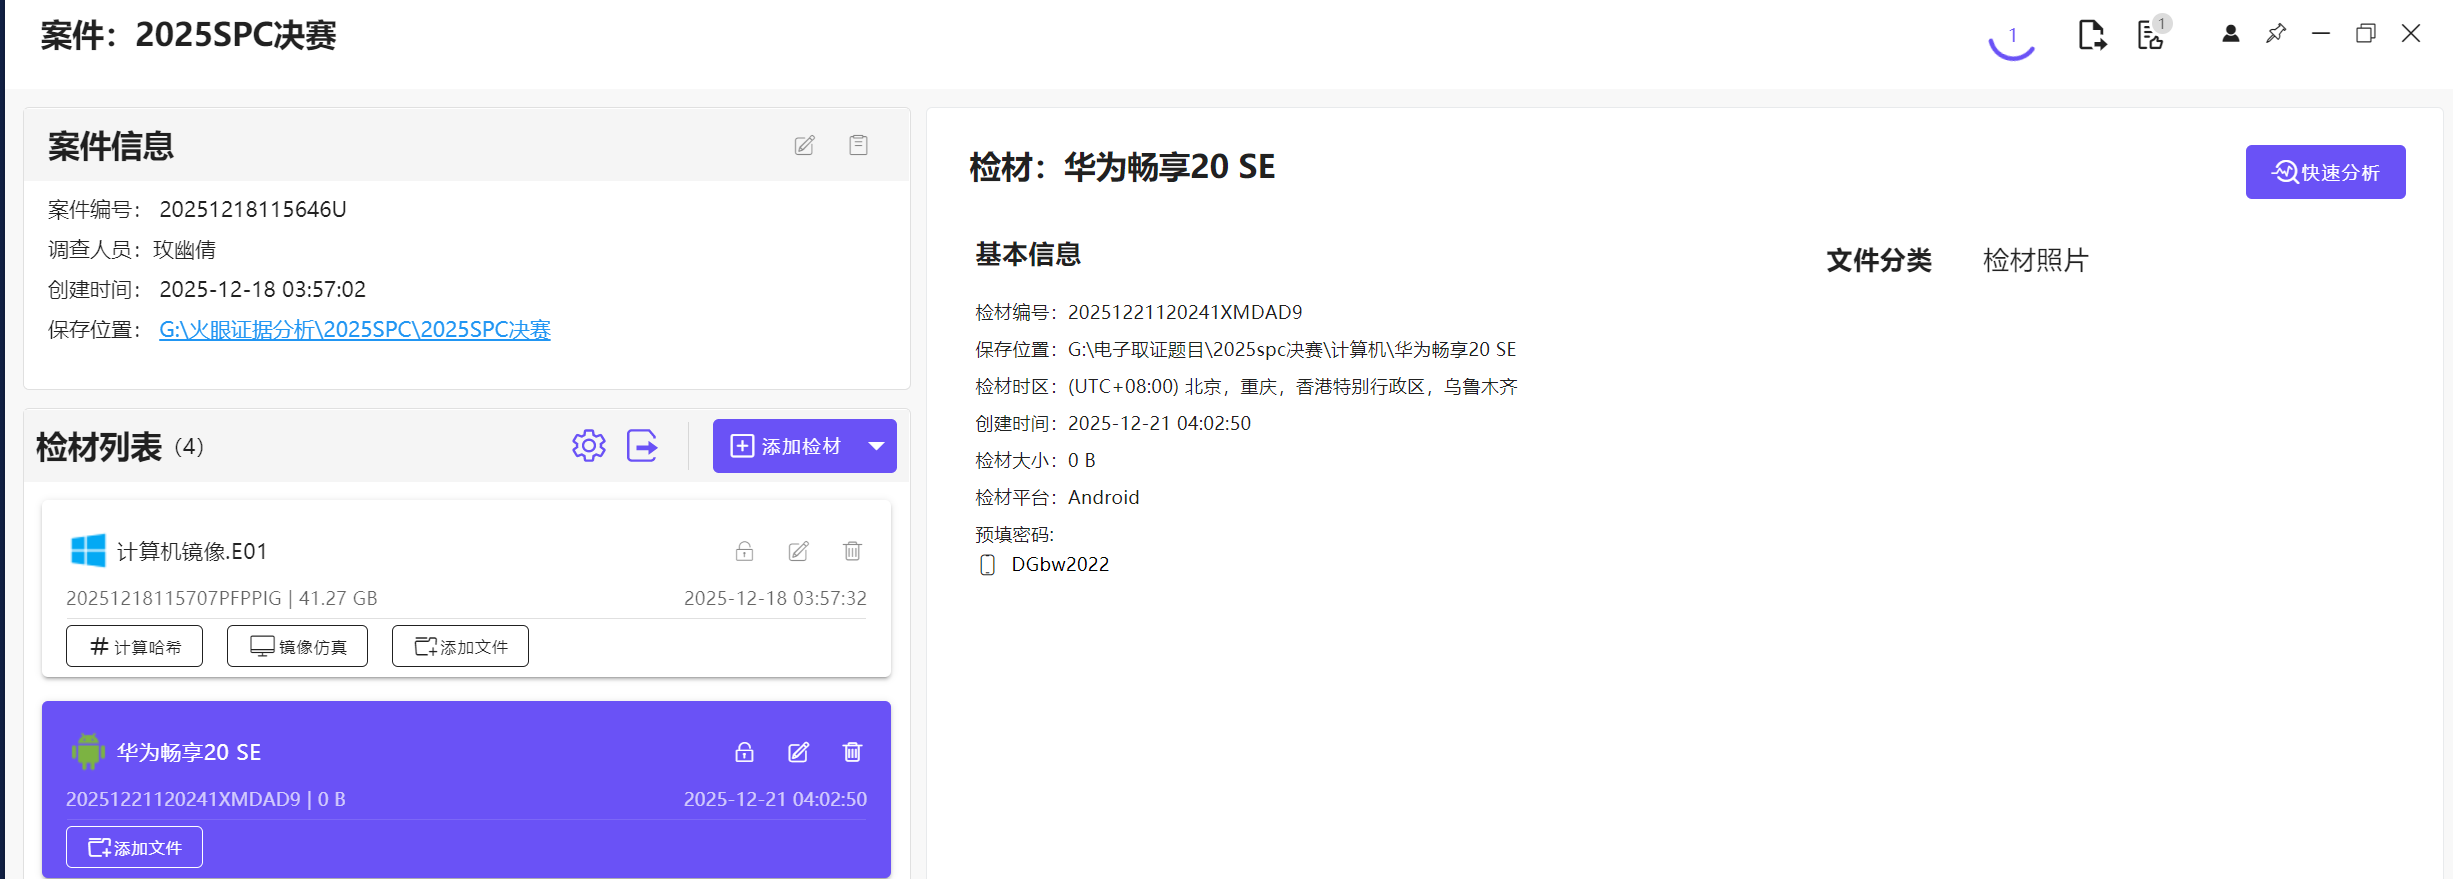Click the 镜像仿真 button
This screenshot has height=879, width=2453.
(297, 646)
